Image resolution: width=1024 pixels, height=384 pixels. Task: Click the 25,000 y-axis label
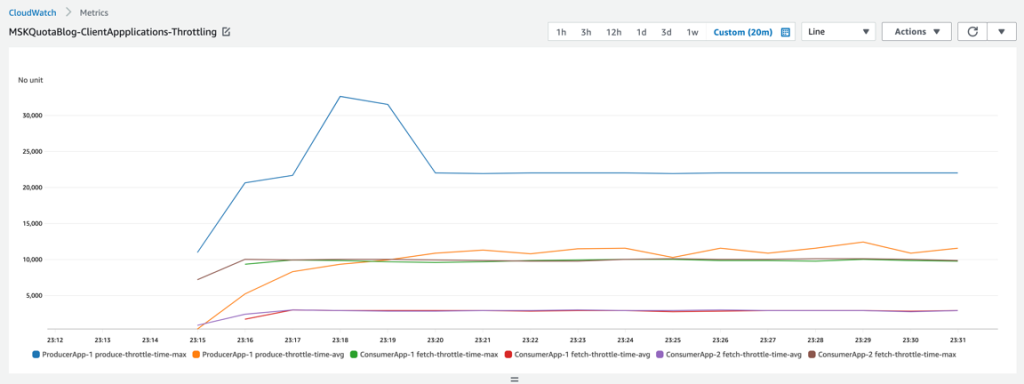32,152
